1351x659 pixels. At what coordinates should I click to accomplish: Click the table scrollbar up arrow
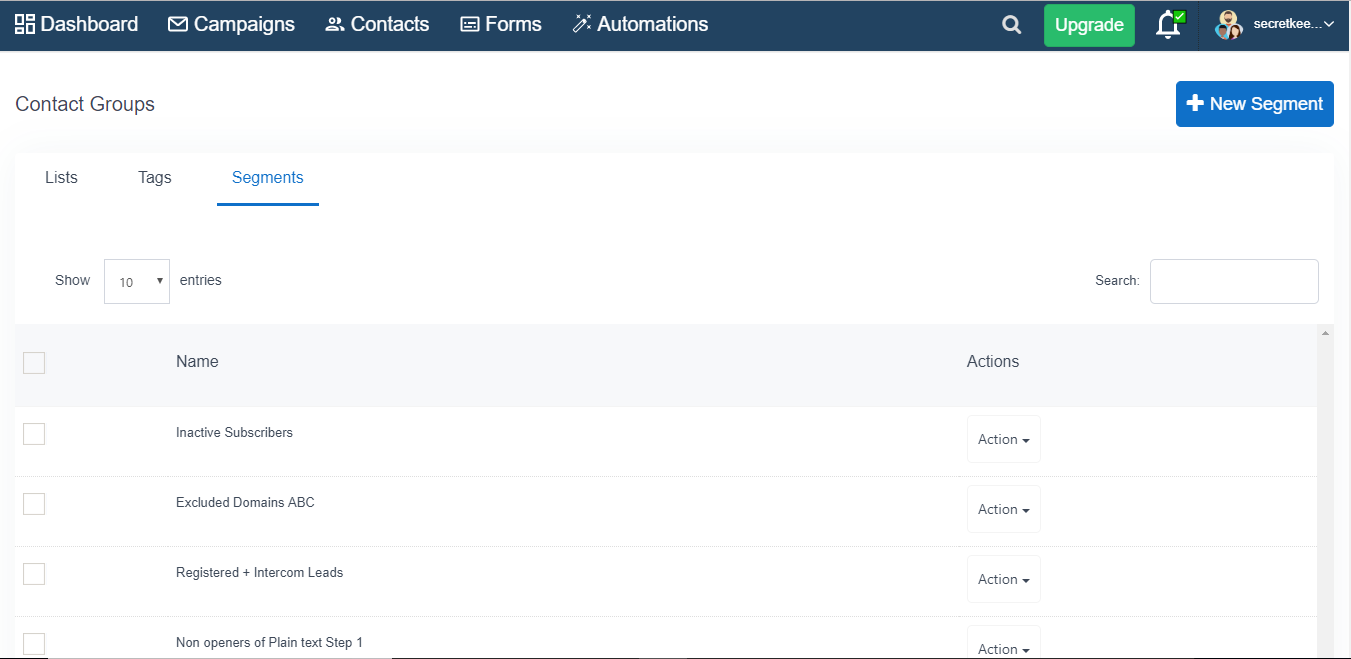coord(1326,332)
